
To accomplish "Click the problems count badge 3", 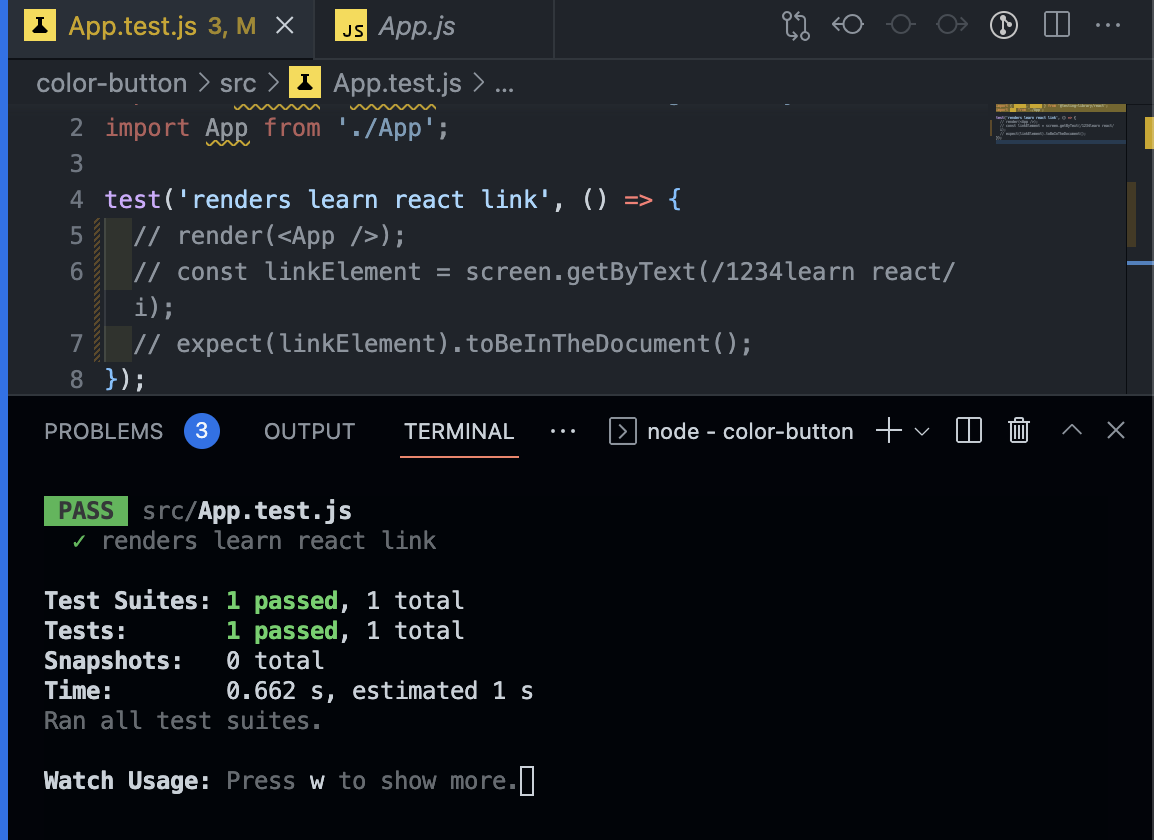I will pos(202,431).
